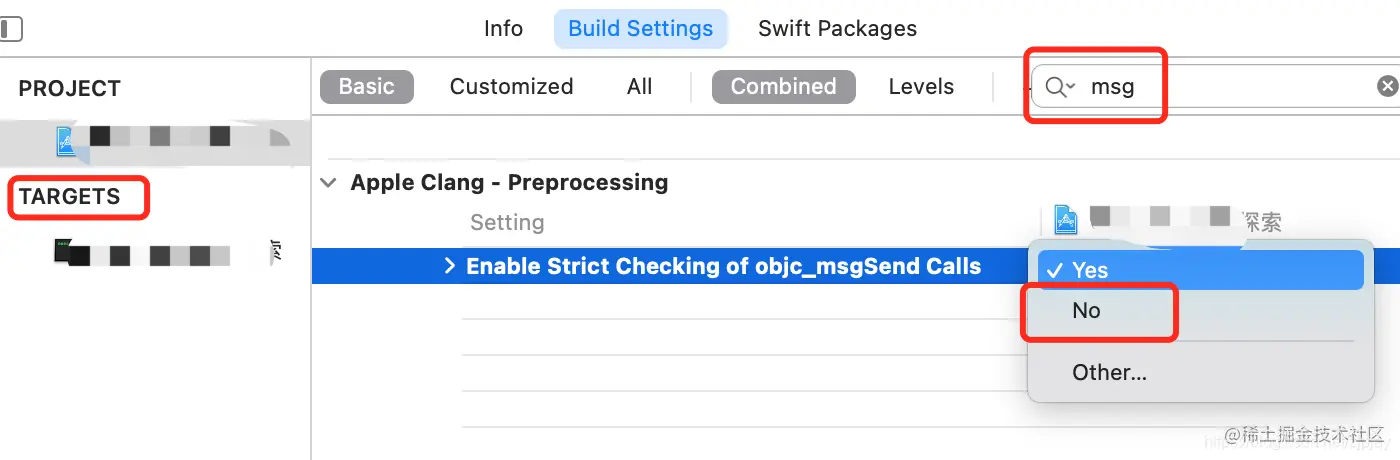The image size is (1400, 460).
Task: Collapse the Apple Clang - Preprocessing section
Action: point(327,183)
